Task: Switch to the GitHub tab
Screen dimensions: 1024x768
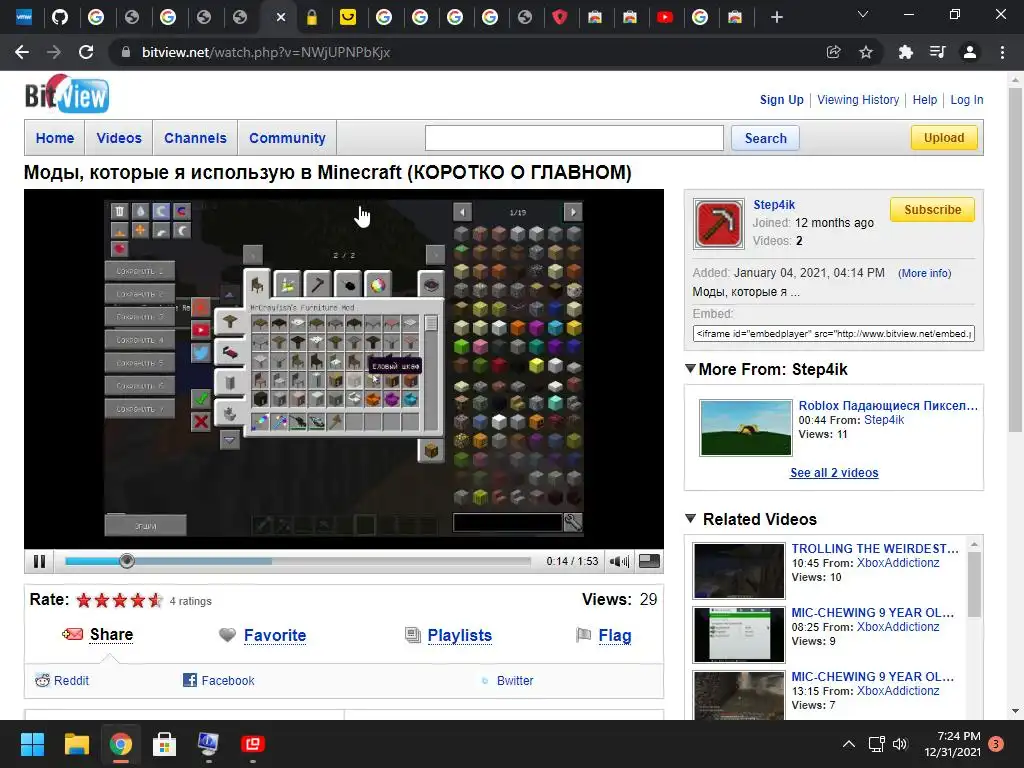Action: [60, 17]
